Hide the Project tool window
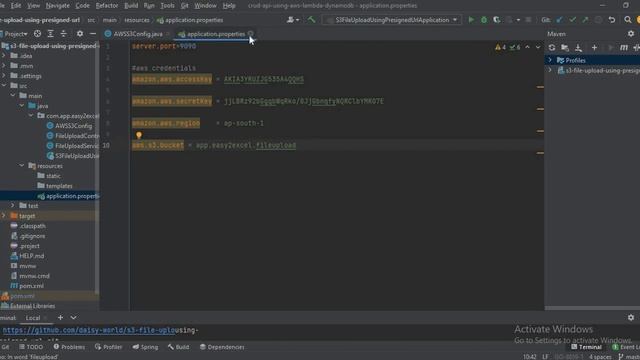 (93, 34)
